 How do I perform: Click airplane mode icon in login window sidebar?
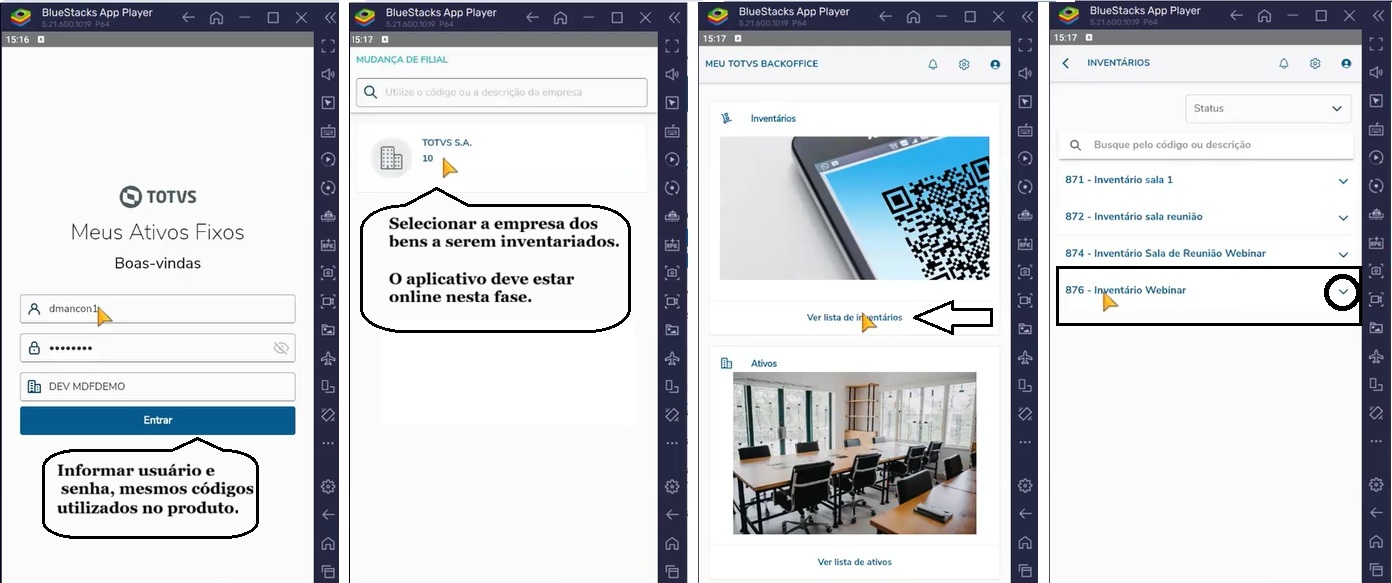click(x=328, y=358)
